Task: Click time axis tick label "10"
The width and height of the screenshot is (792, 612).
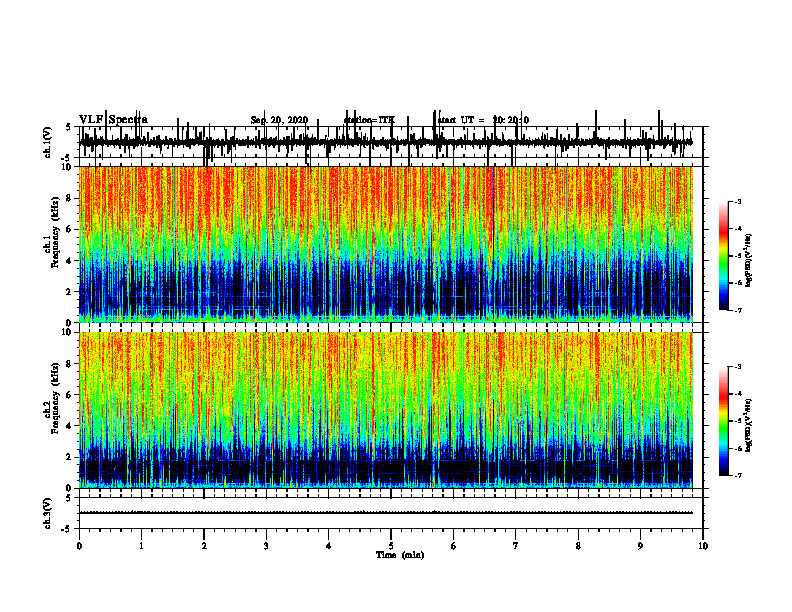Action: [x=703, y=546]
